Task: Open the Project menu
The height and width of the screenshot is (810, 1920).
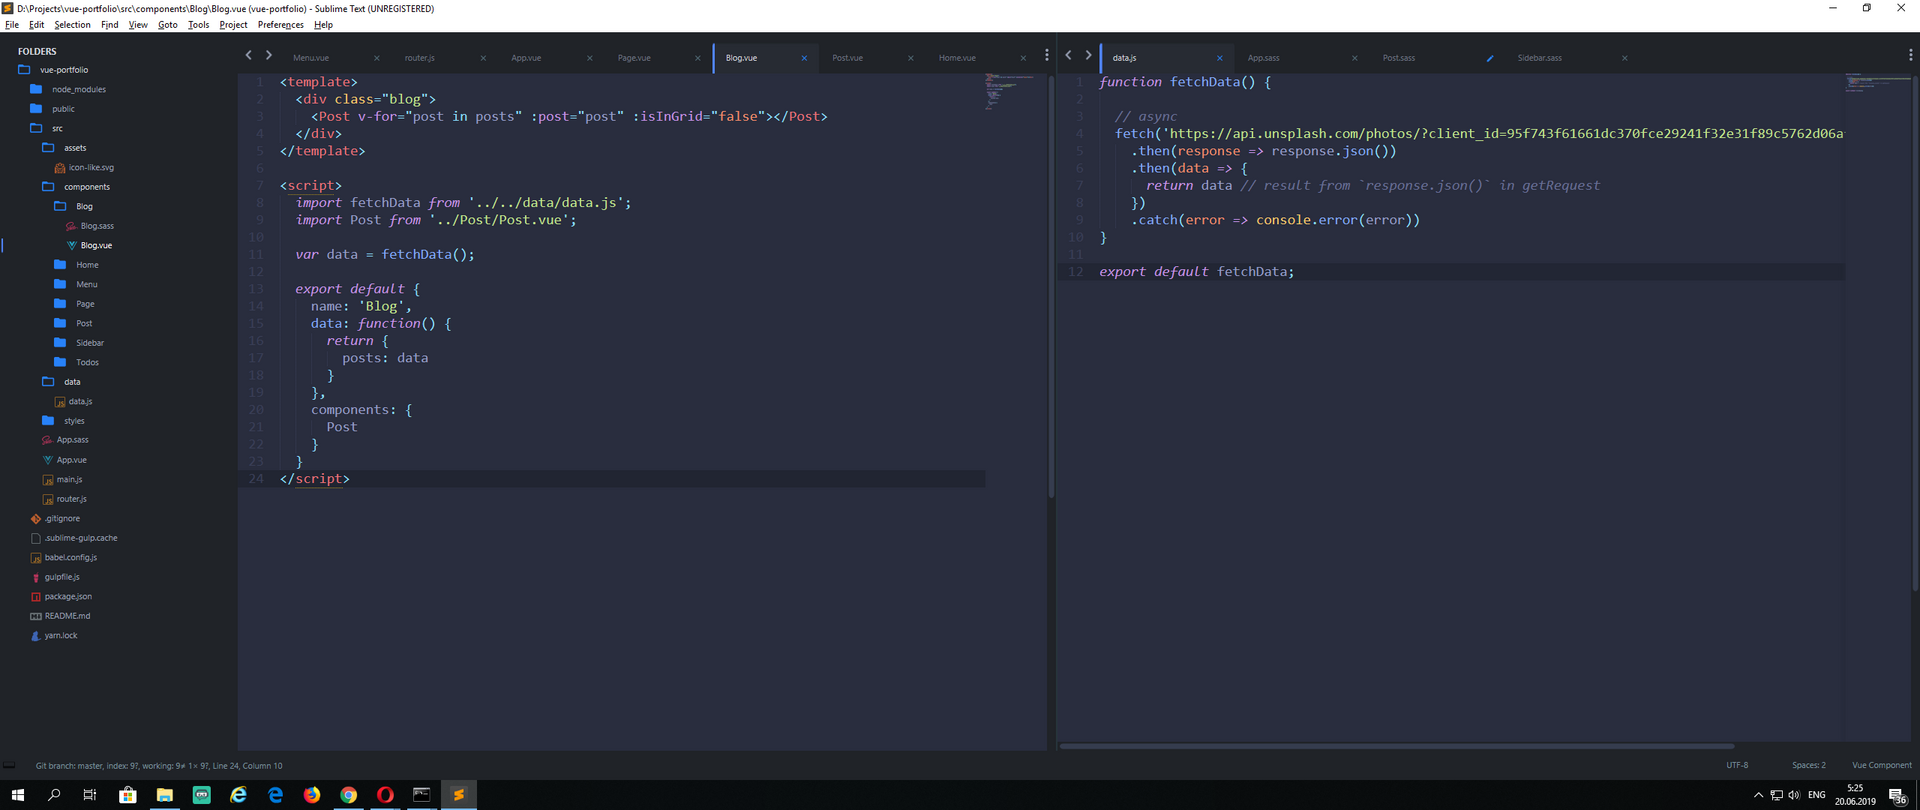Action: (x=233, y=25)
